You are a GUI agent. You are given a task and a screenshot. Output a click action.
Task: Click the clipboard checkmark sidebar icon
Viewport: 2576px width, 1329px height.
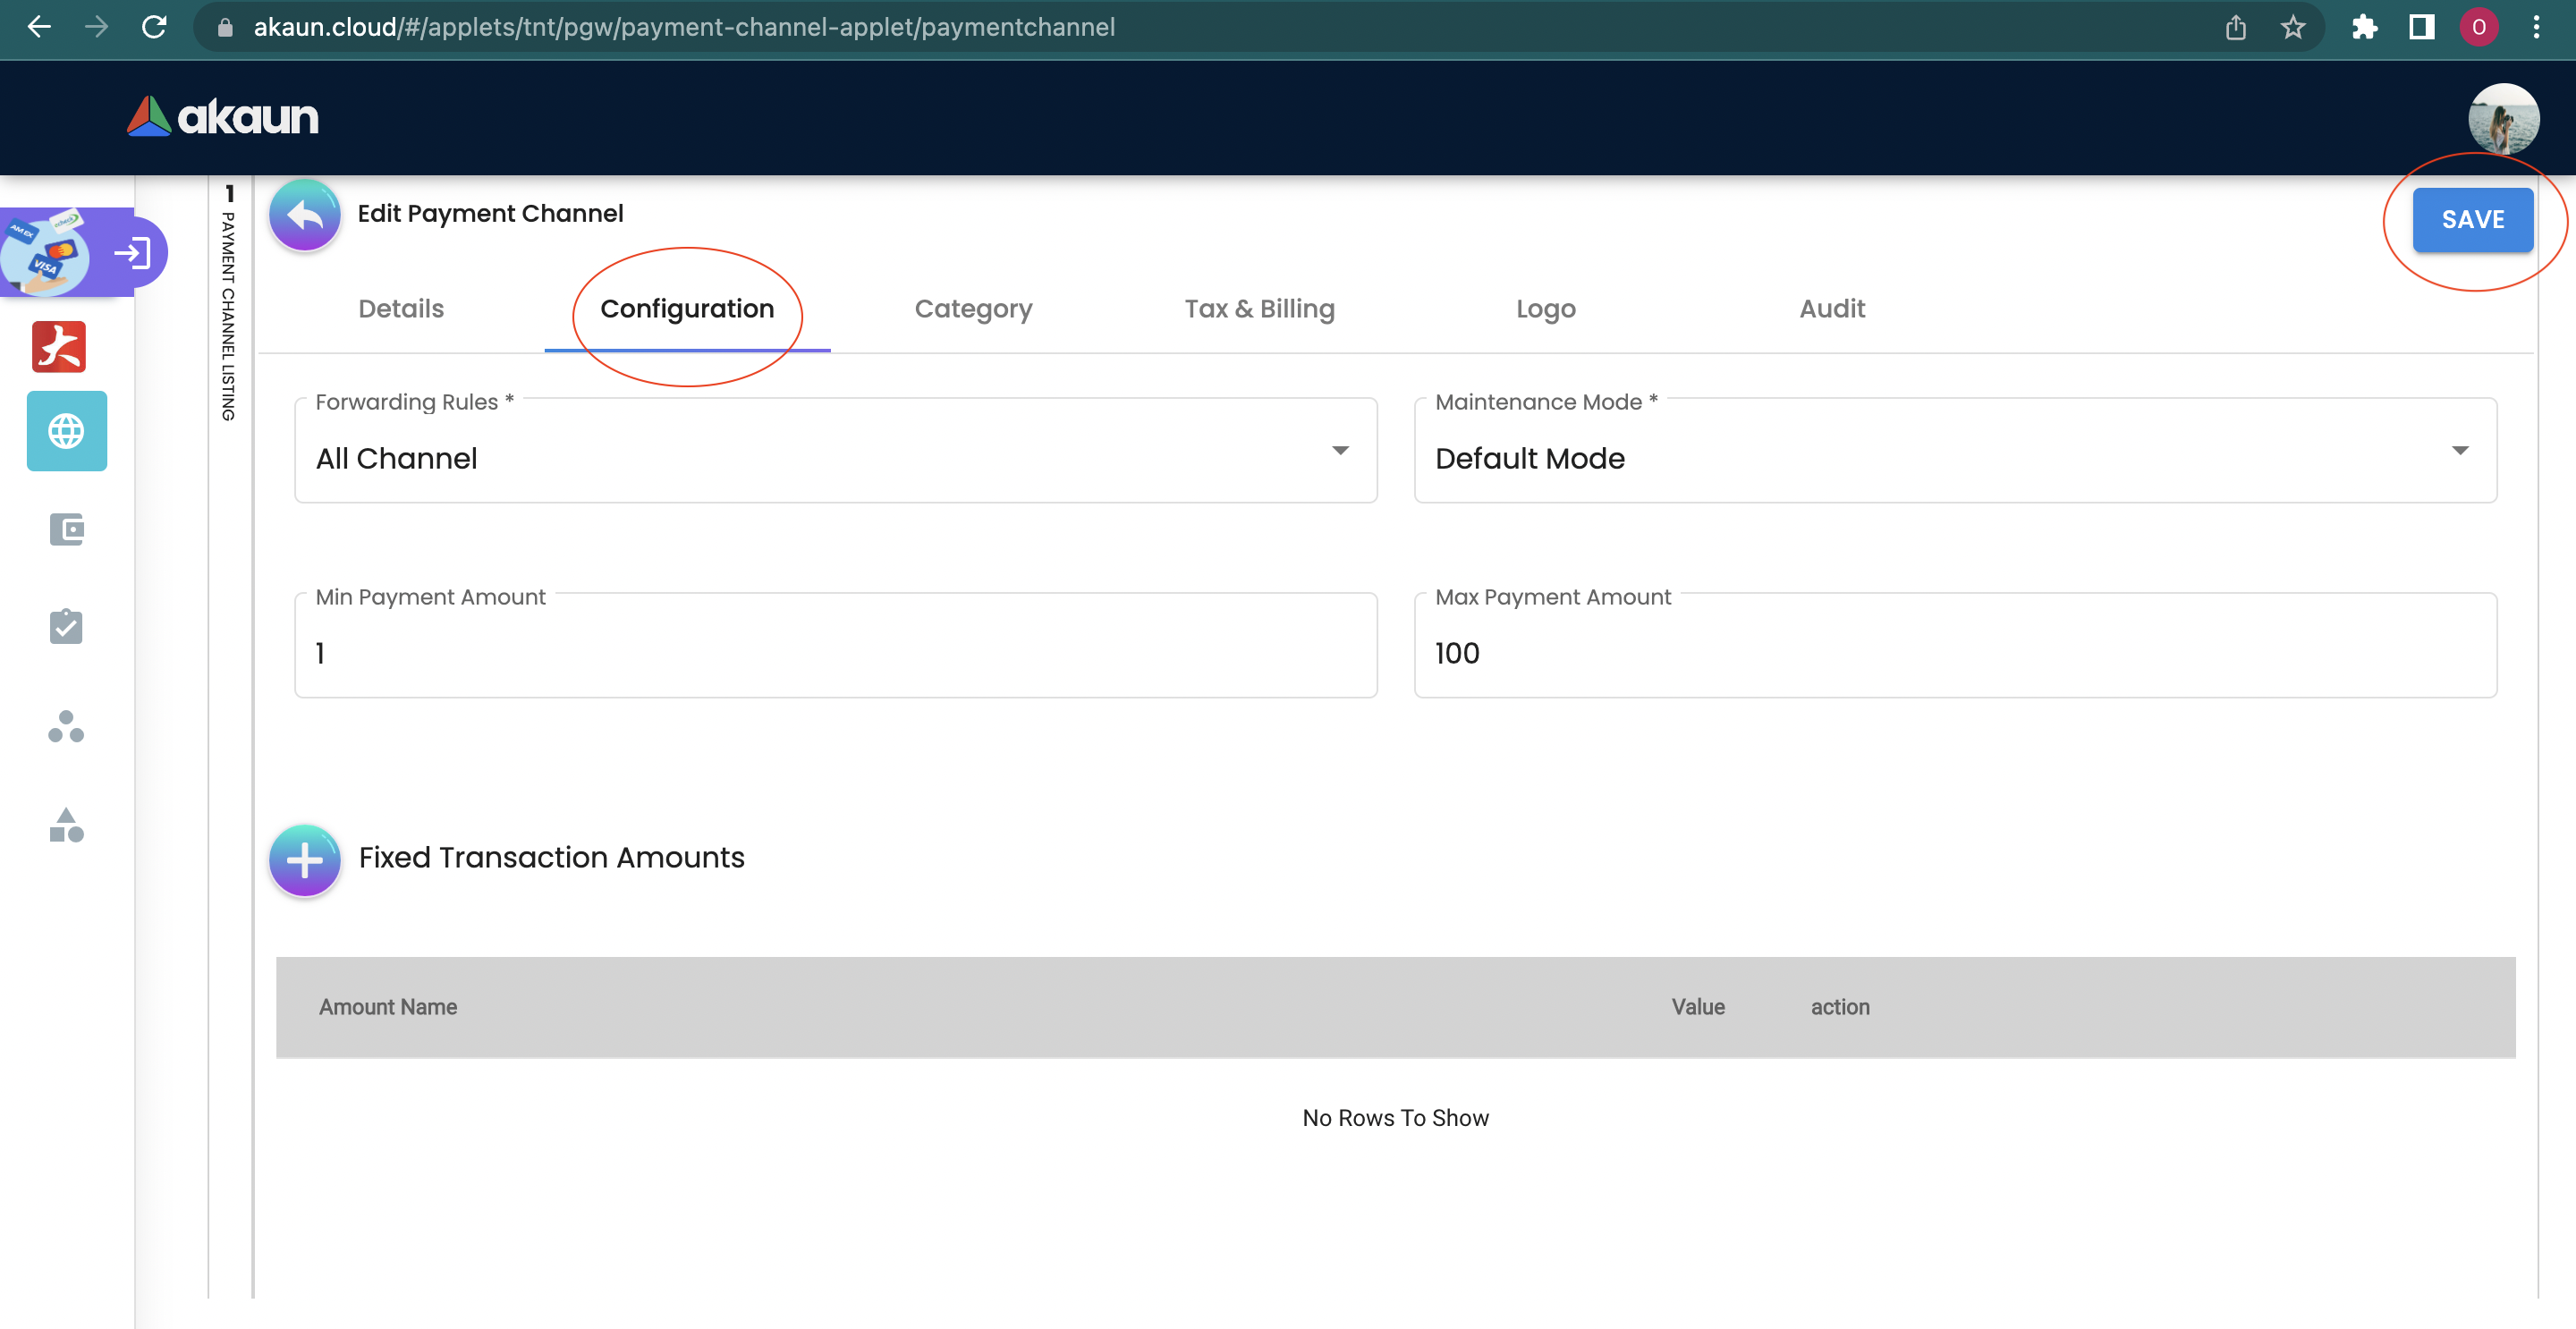pos(67,627)
